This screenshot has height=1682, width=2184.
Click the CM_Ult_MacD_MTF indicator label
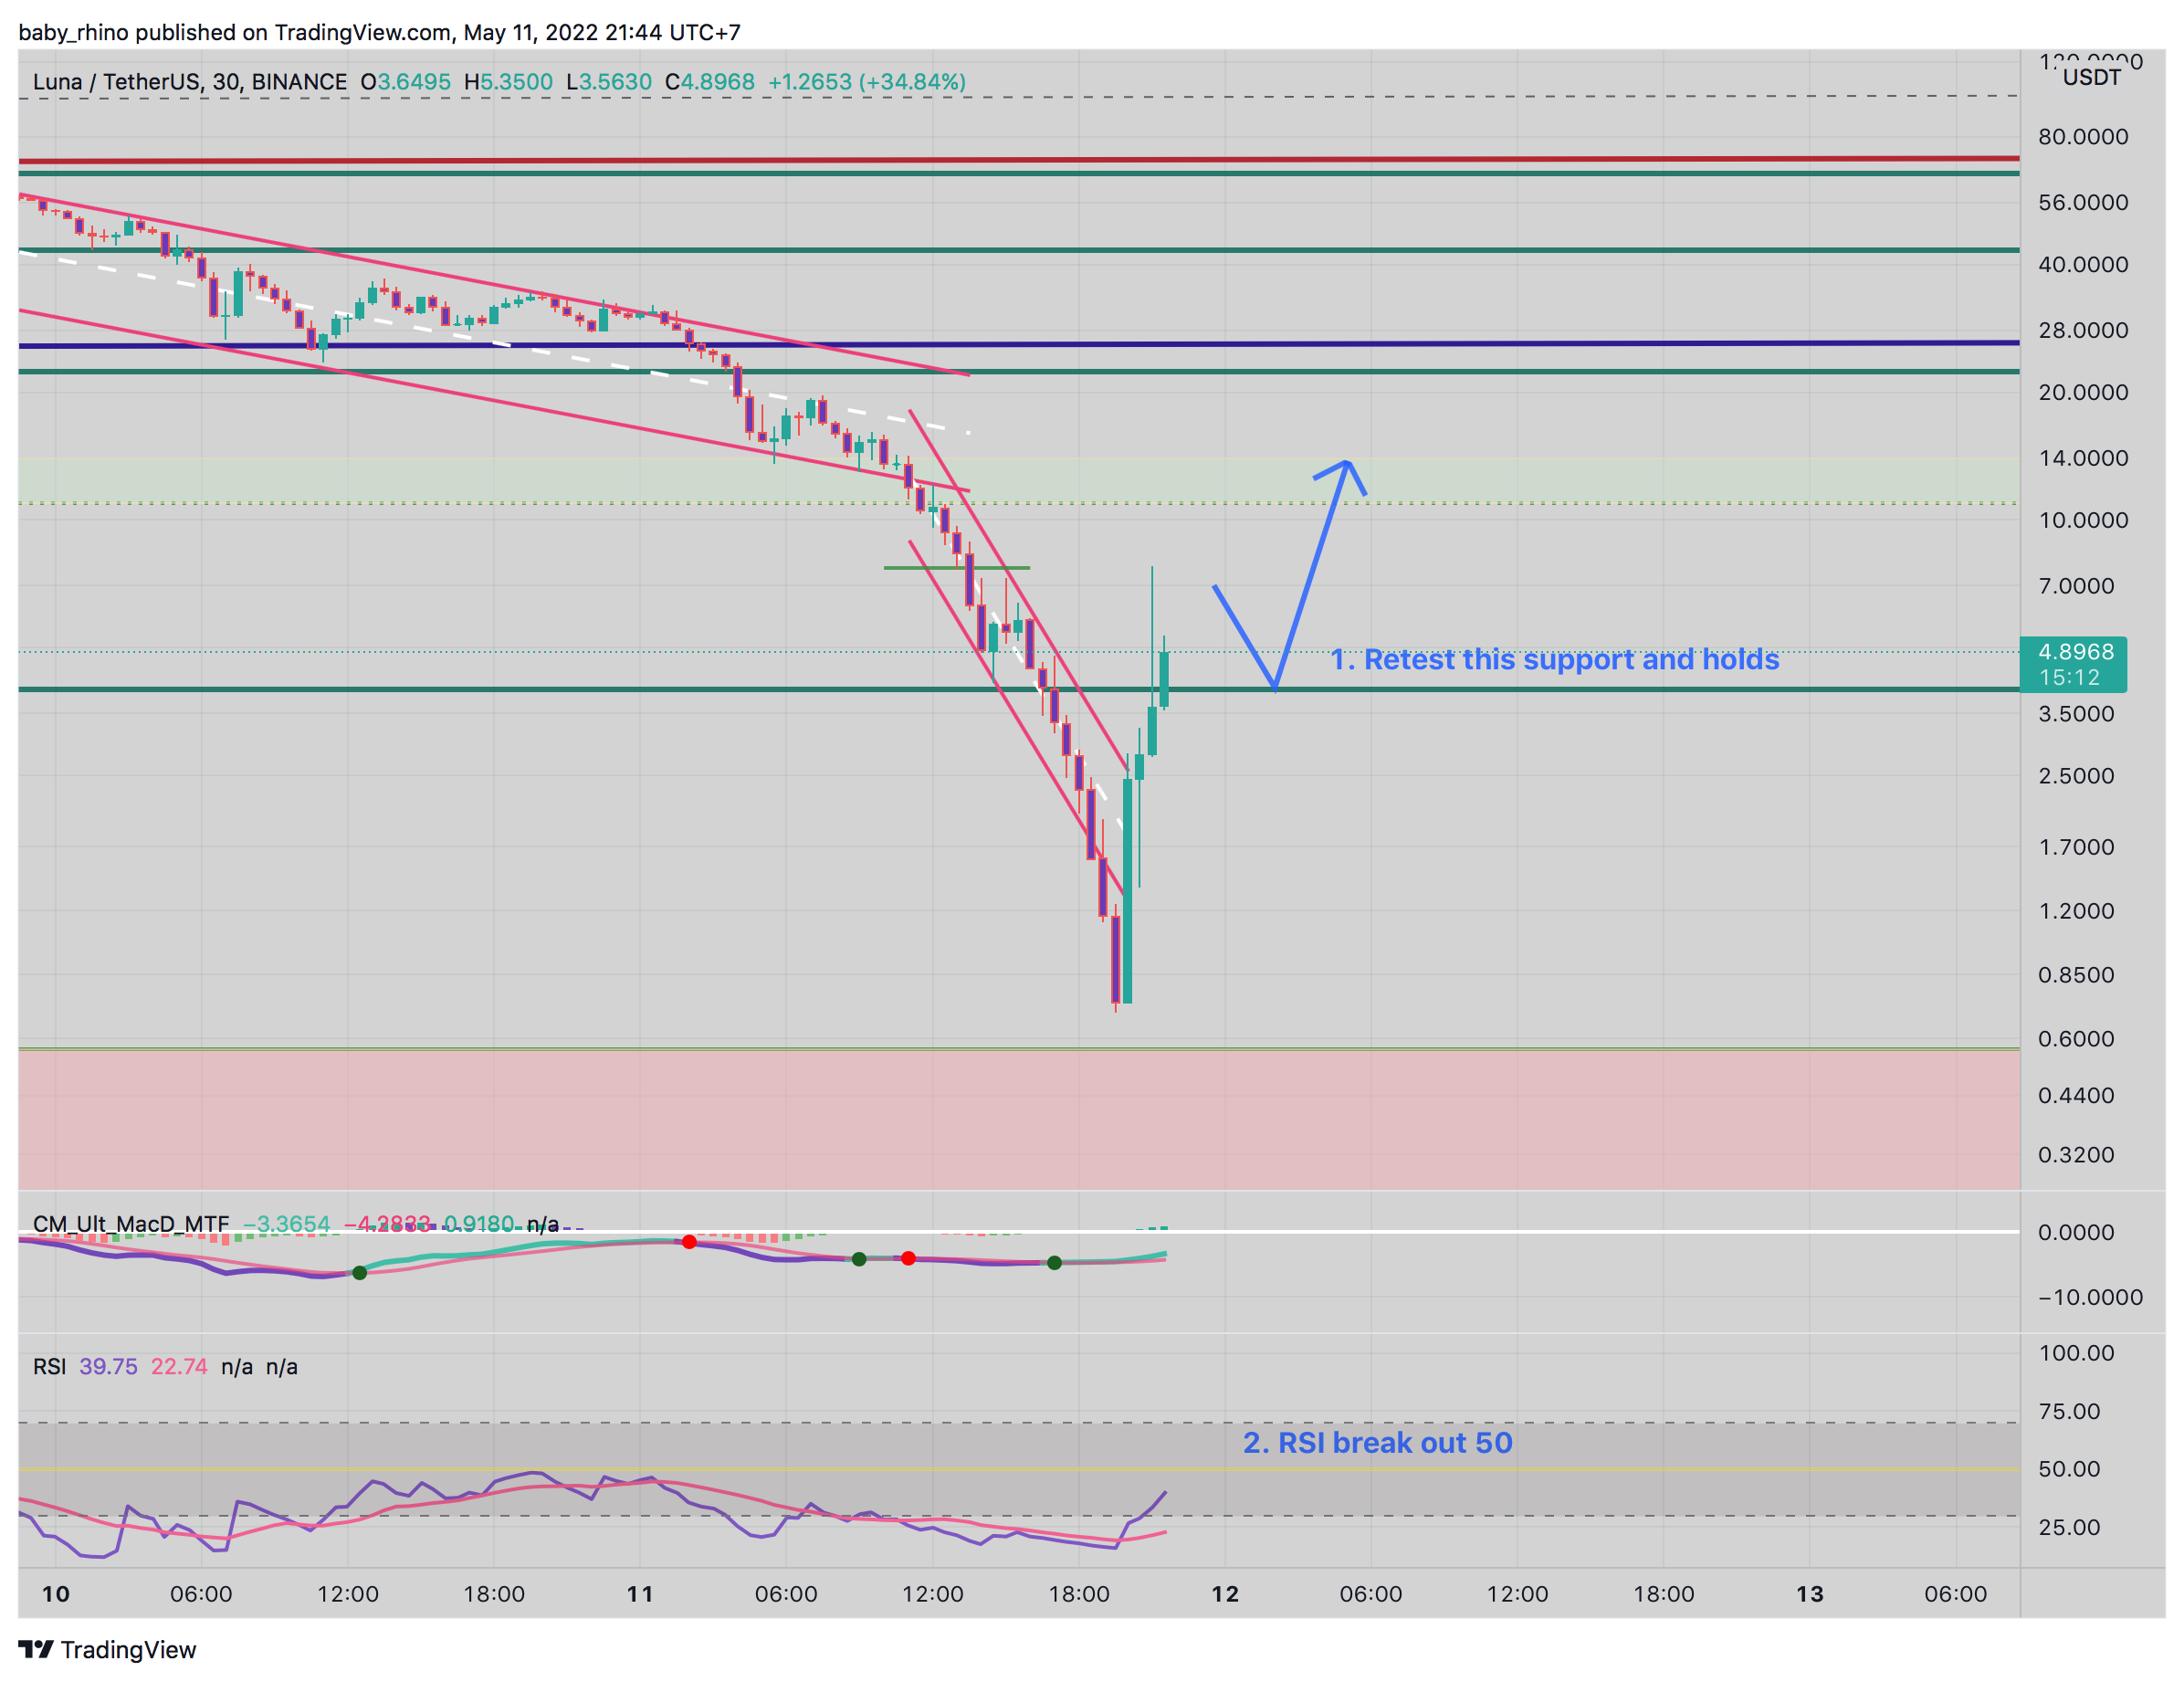pyautogui.click(x=131, y=1224)
